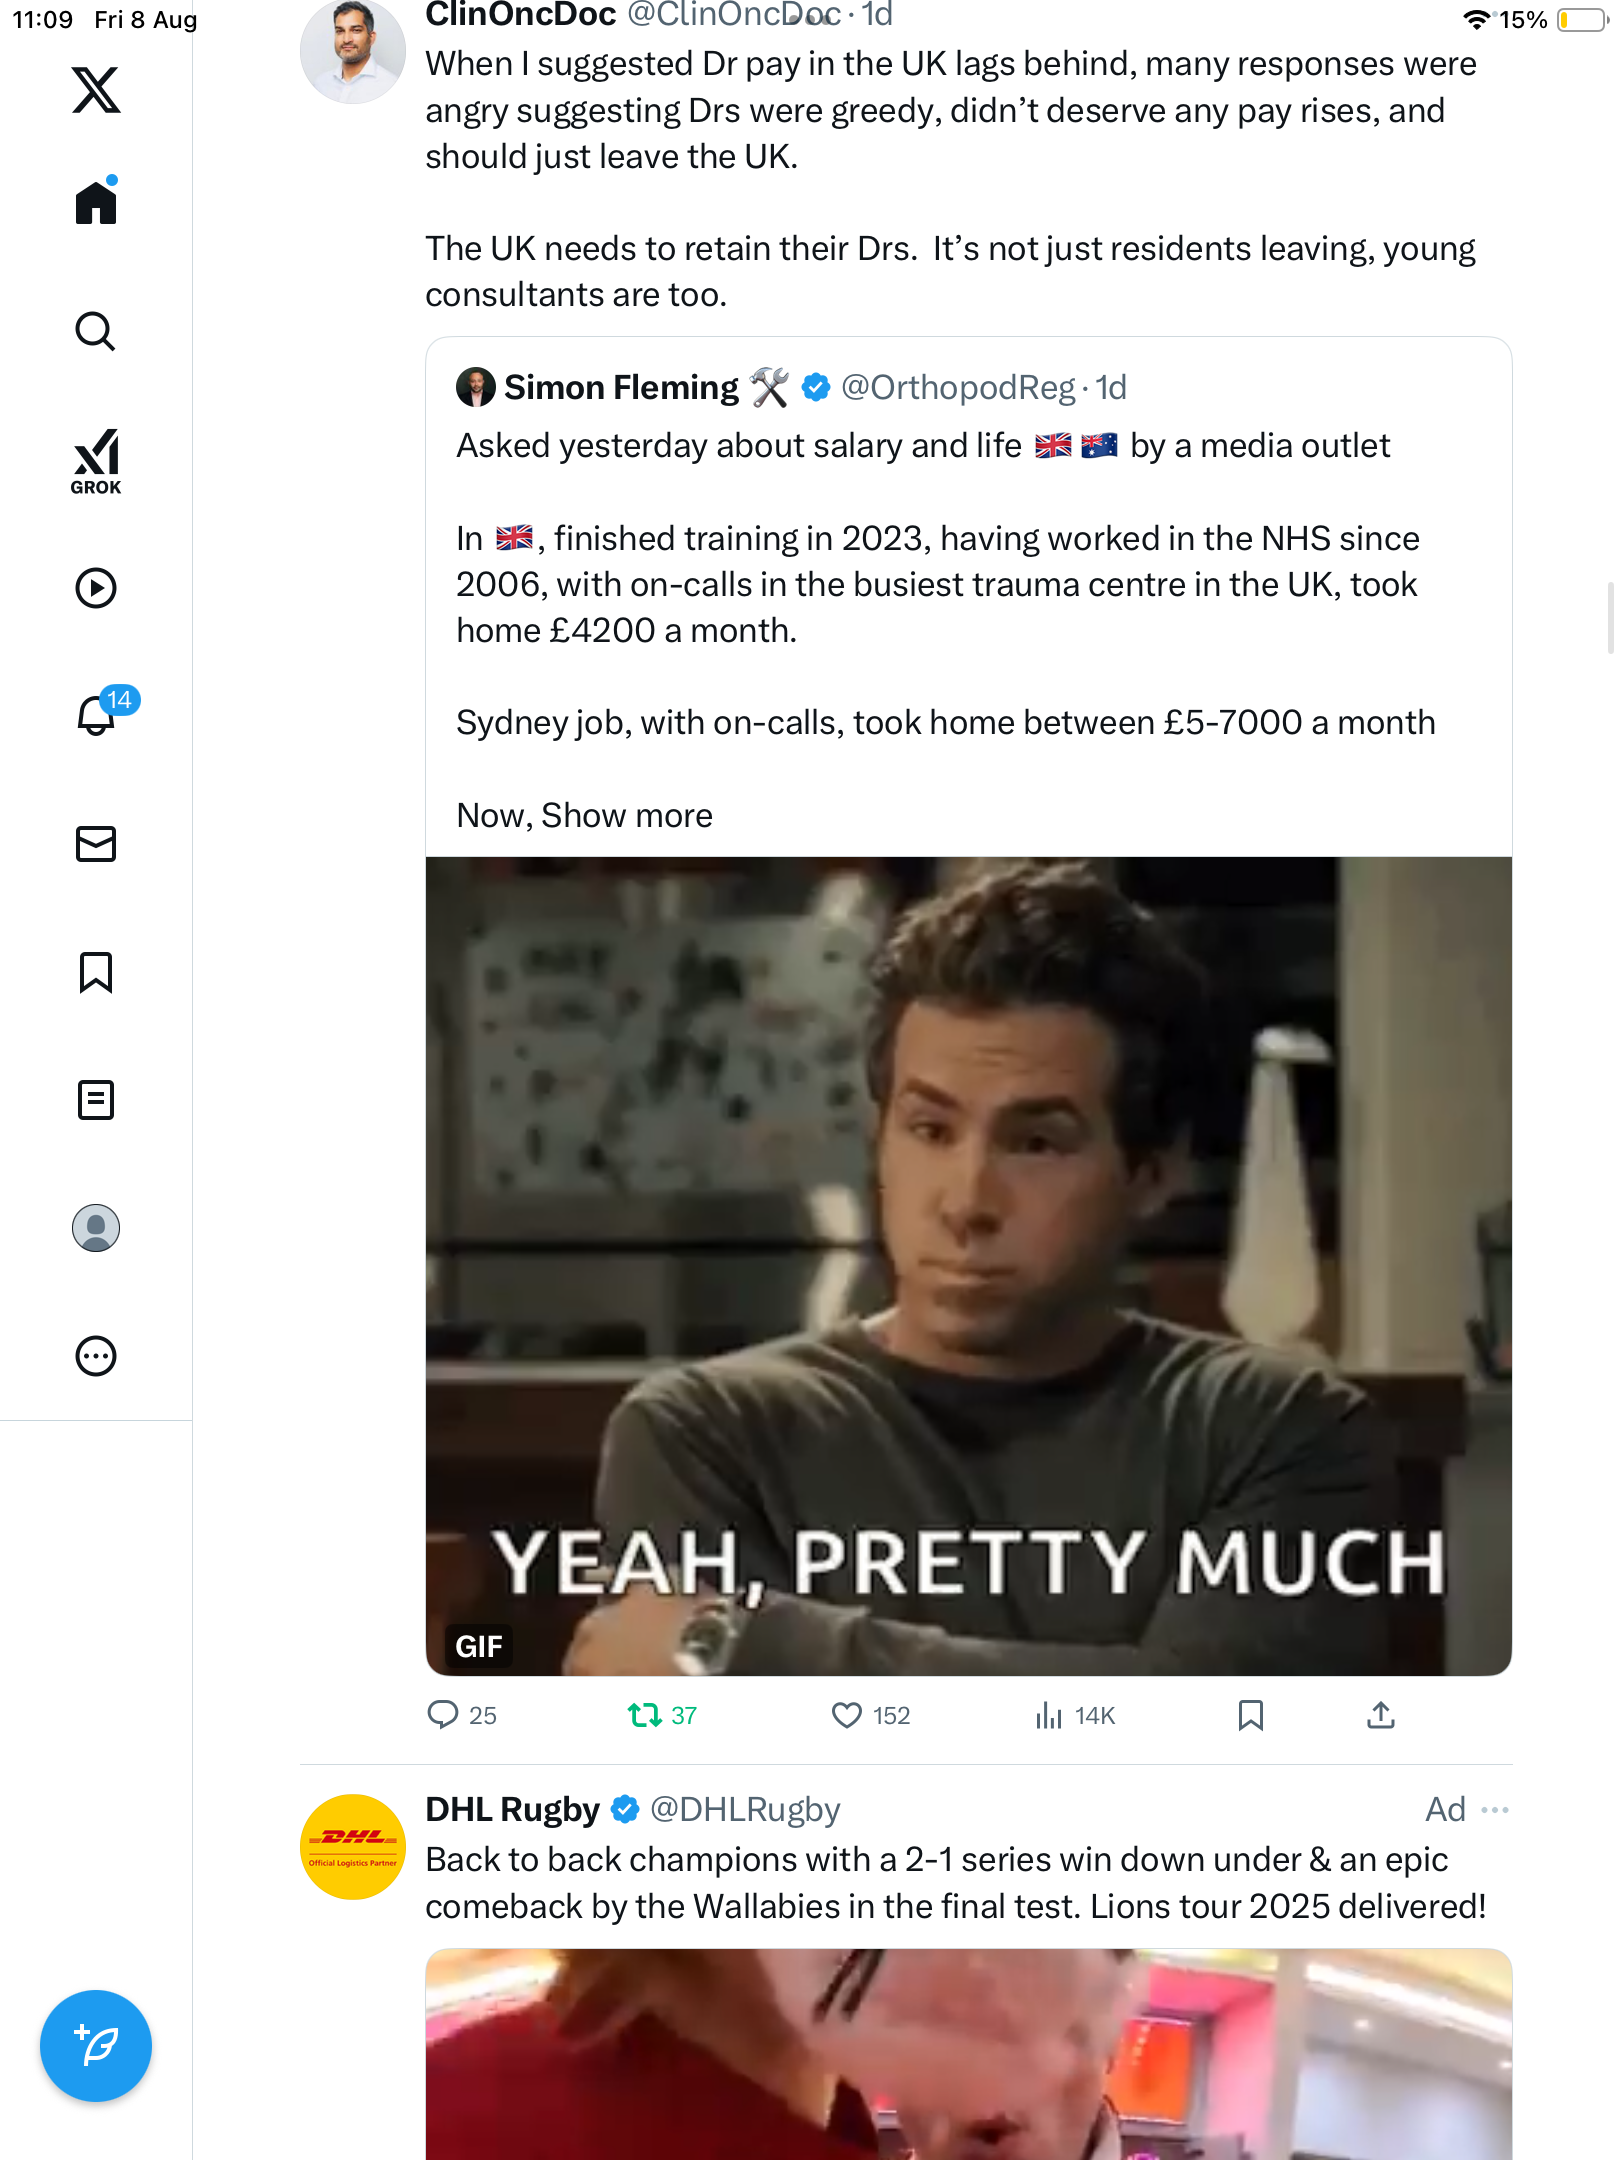This screenshot has height=2160, width=1620.
Task: Play the 'Yeah, pretty much' GIF
Action: pyautogui.click(x=968, y=1266)
